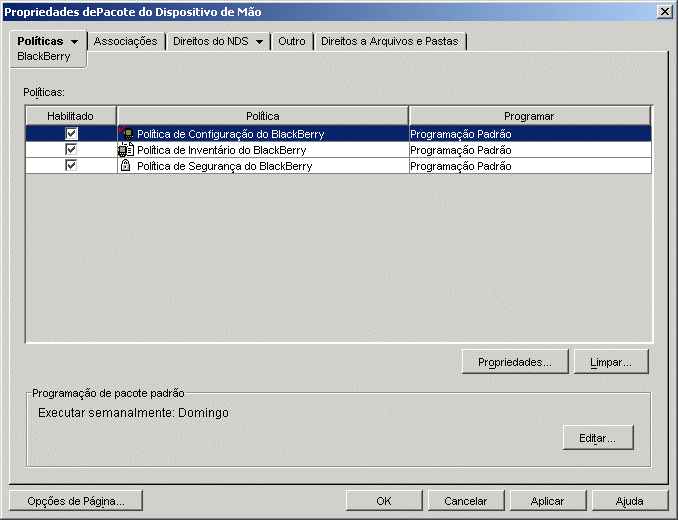Close the Propriedades dialog window
The width and height of the screenshot is (678, 520).
coord(664,12)
